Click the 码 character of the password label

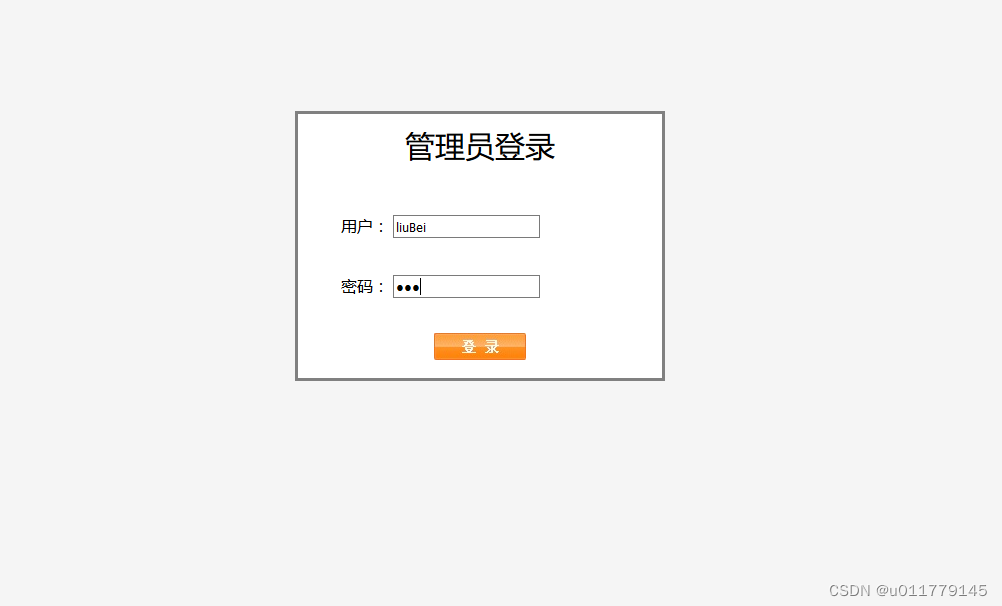pos(365,286)
